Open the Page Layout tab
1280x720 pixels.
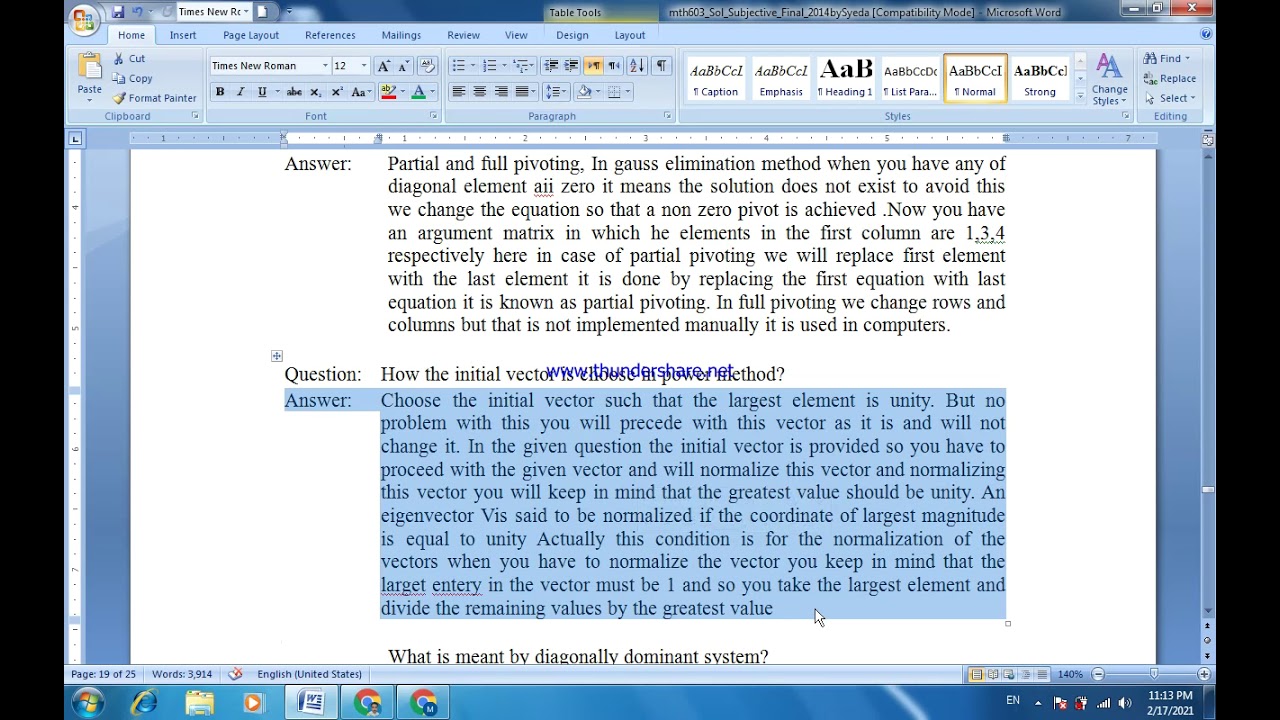pos(251,35)
